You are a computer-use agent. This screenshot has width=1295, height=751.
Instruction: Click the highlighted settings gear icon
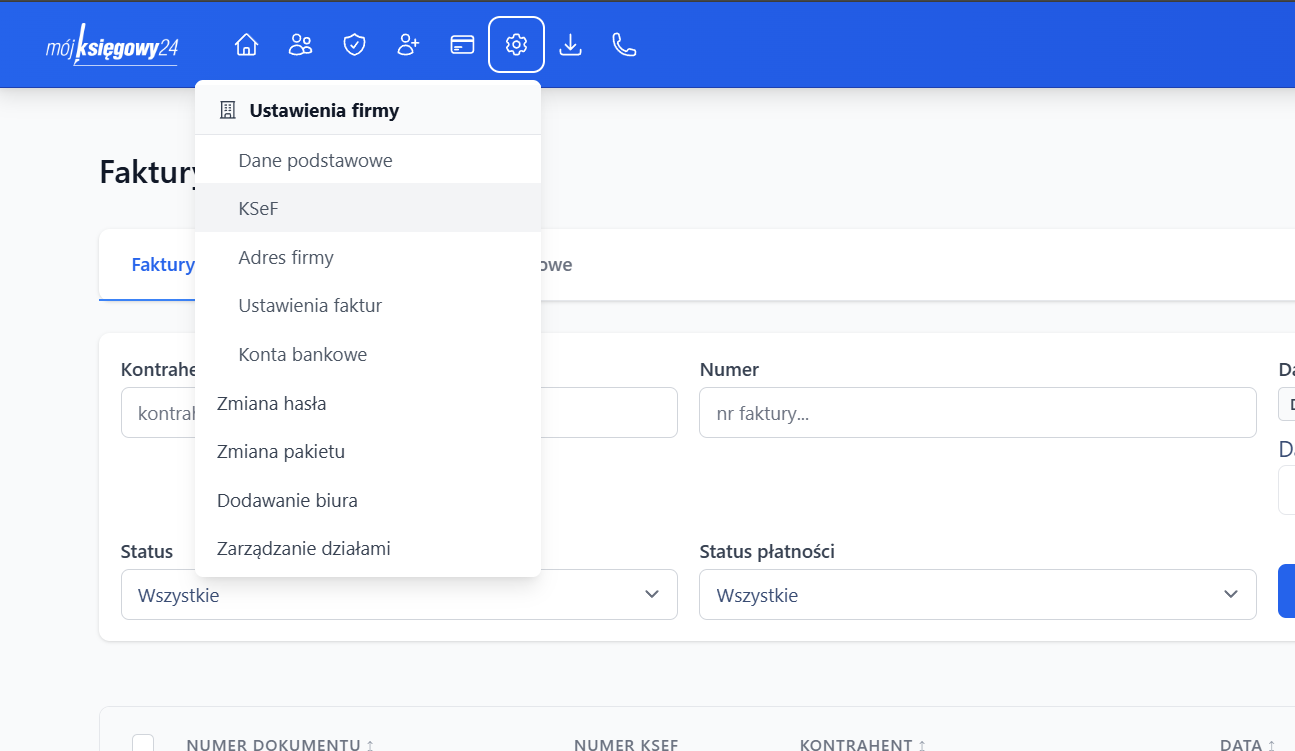pyautogui.click(x=516, y=44)
